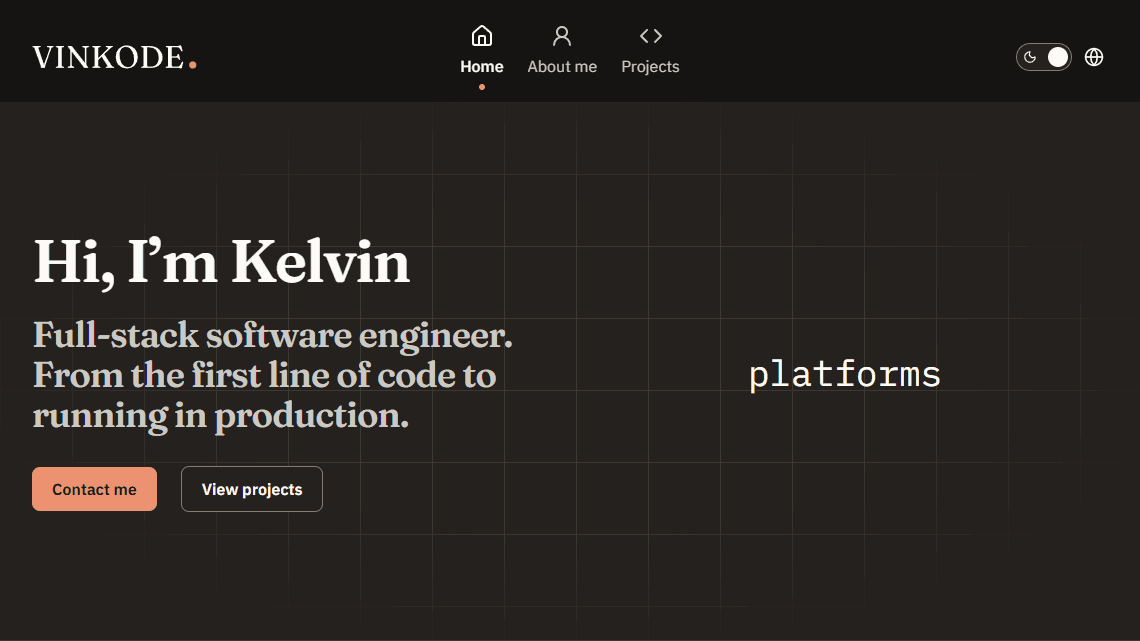Open the Projects navigation tab
This screenshot has width=1140, height=641.
650,51
